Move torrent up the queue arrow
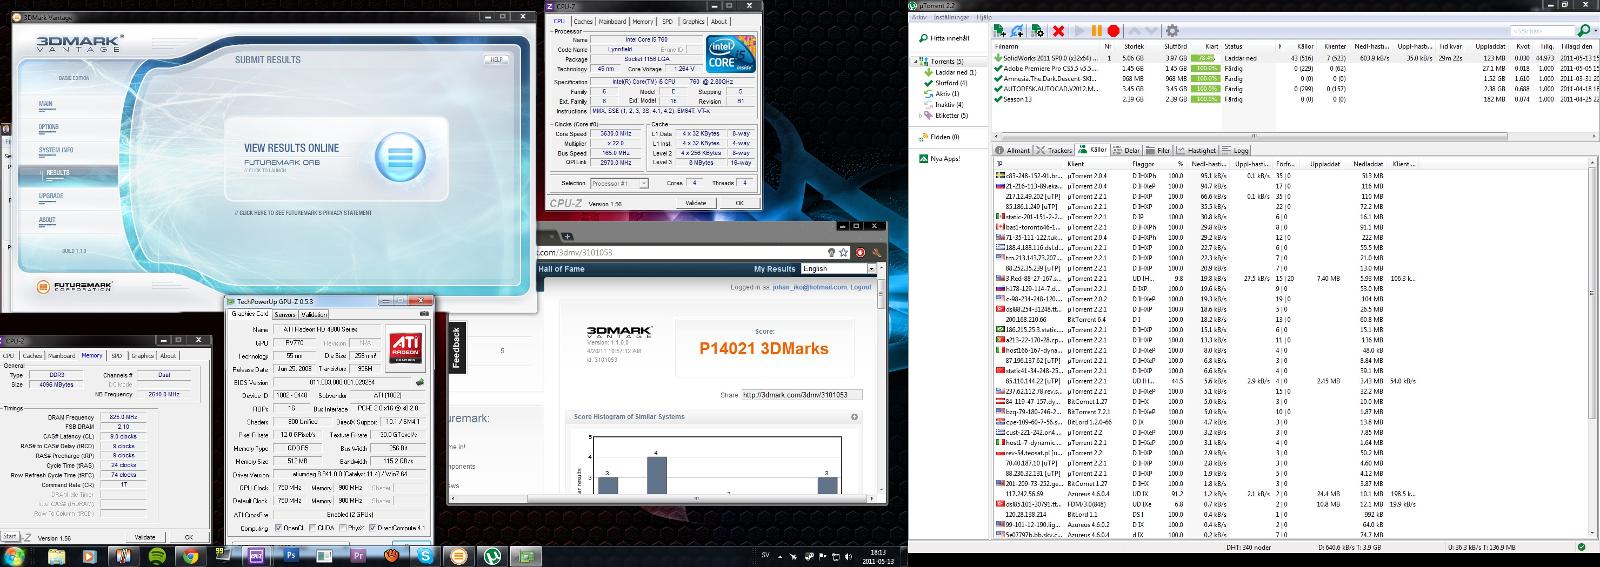 (x=1135, y=31)
